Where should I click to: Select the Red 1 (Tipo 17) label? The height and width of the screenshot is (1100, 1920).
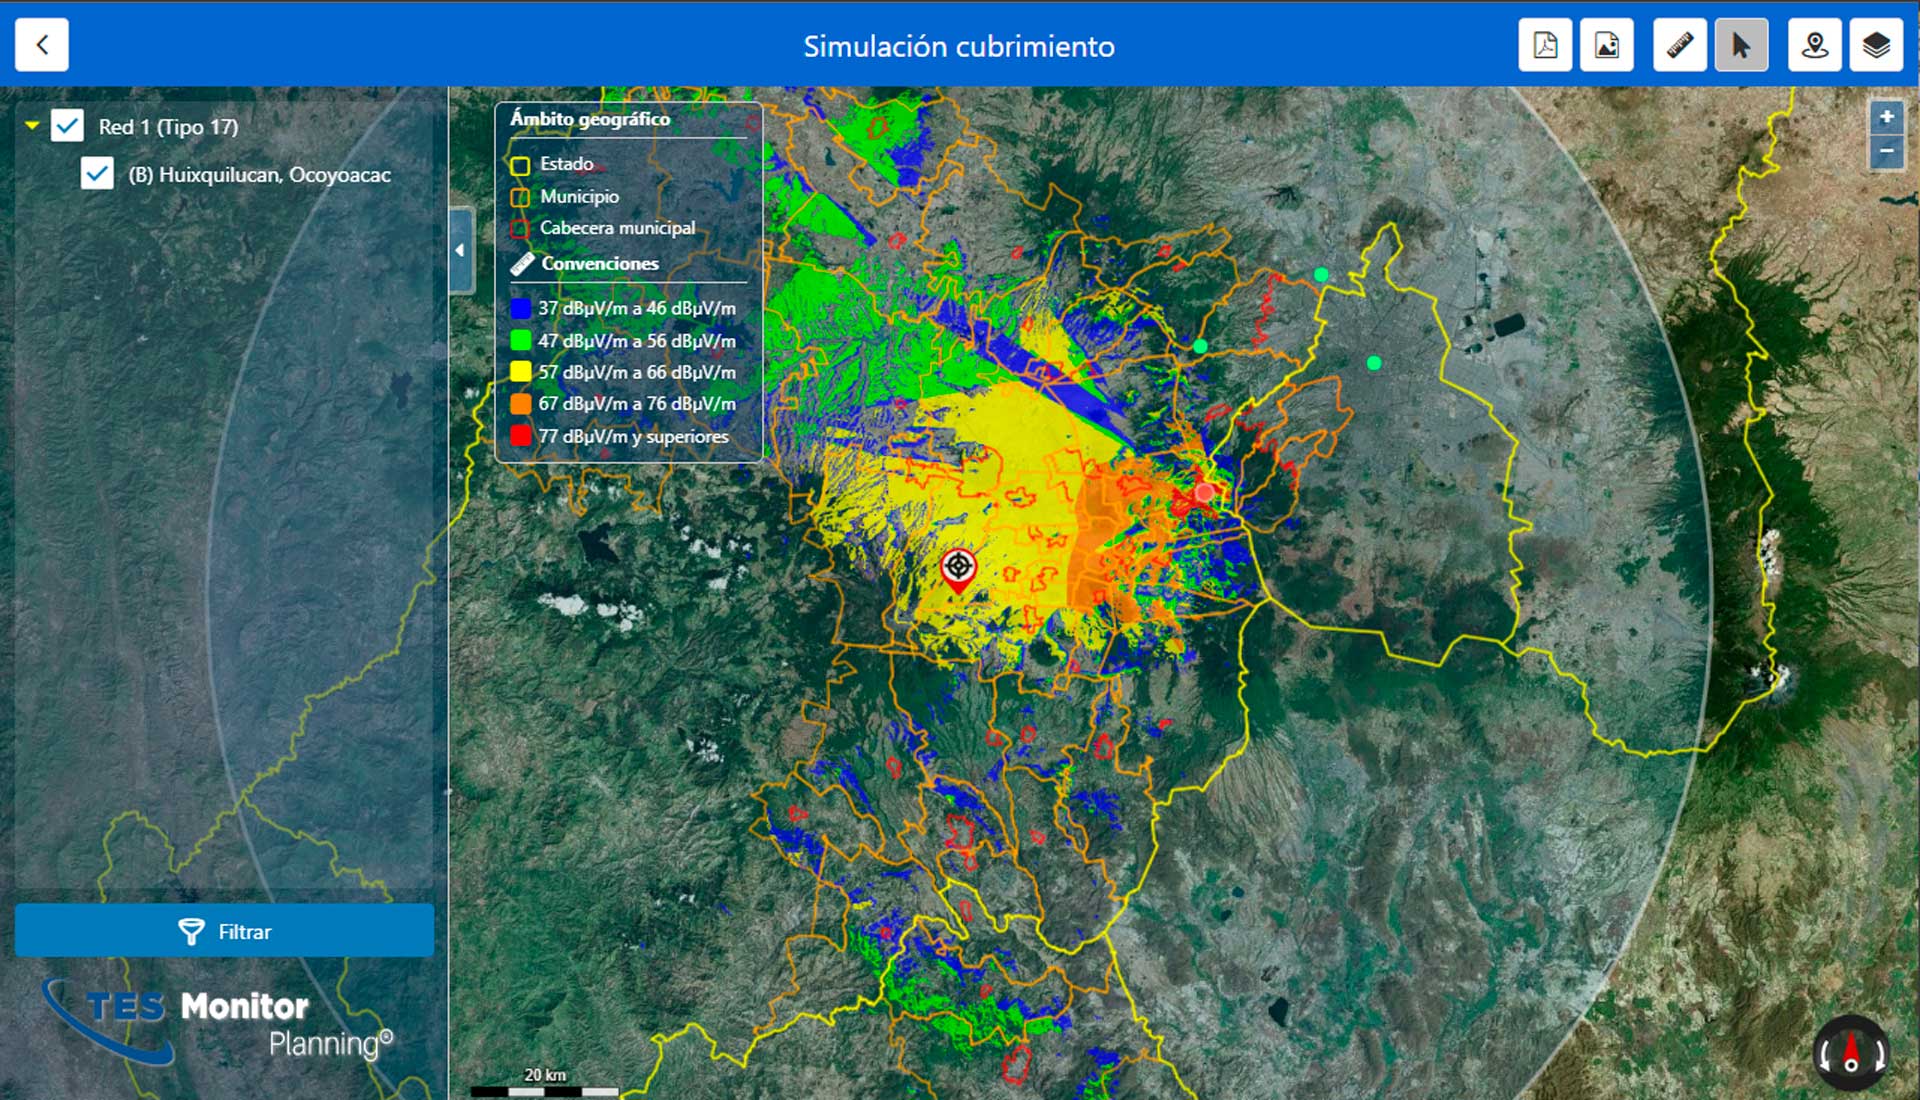pyautogui.click(x=168, y=127)
